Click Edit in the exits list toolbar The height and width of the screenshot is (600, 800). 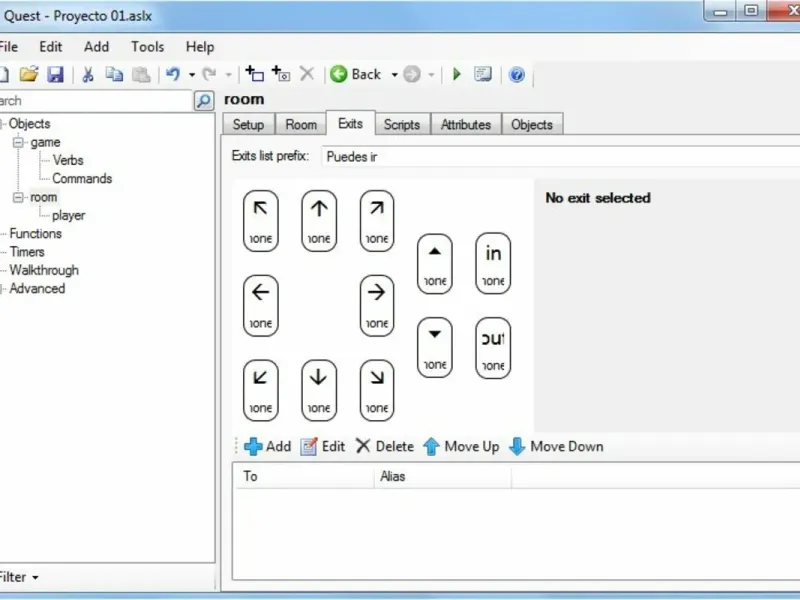[322, 446]
